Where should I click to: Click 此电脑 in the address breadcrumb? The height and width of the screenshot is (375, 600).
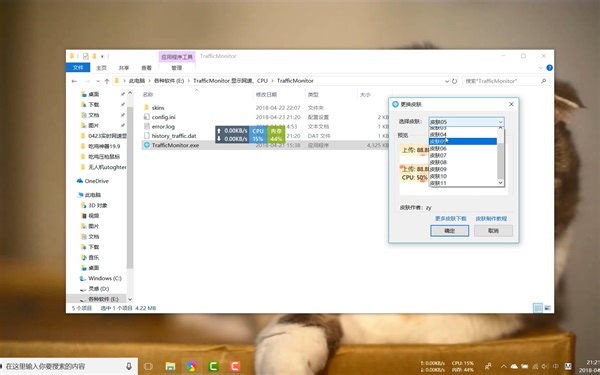click(x=137, y=81)
